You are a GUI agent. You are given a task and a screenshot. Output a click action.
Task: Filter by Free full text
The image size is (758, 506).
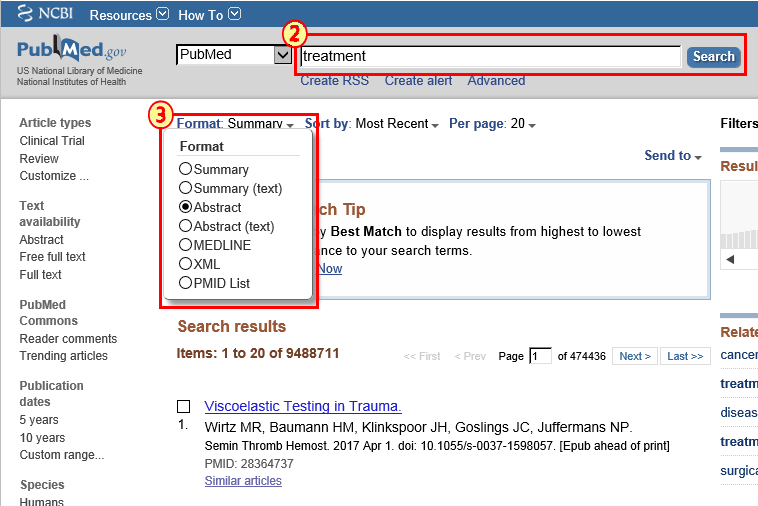[52, 257]
